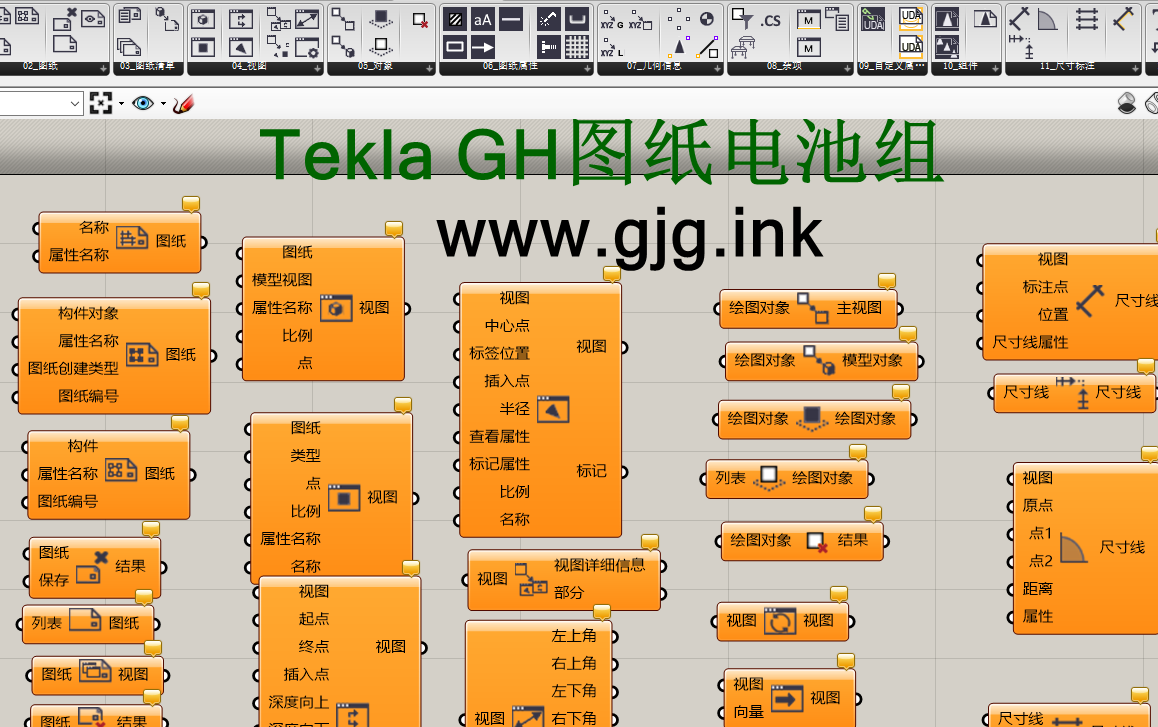The image size is (1158, 727).
Task: Click the grid icon in 06_图纸属性
Action: click(x=577, y=47)
